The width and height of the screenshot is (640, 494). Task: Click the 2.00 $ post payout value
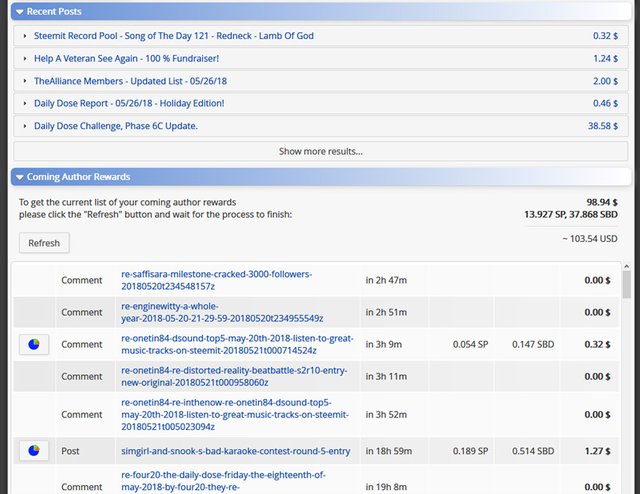(x=605, y=81)
